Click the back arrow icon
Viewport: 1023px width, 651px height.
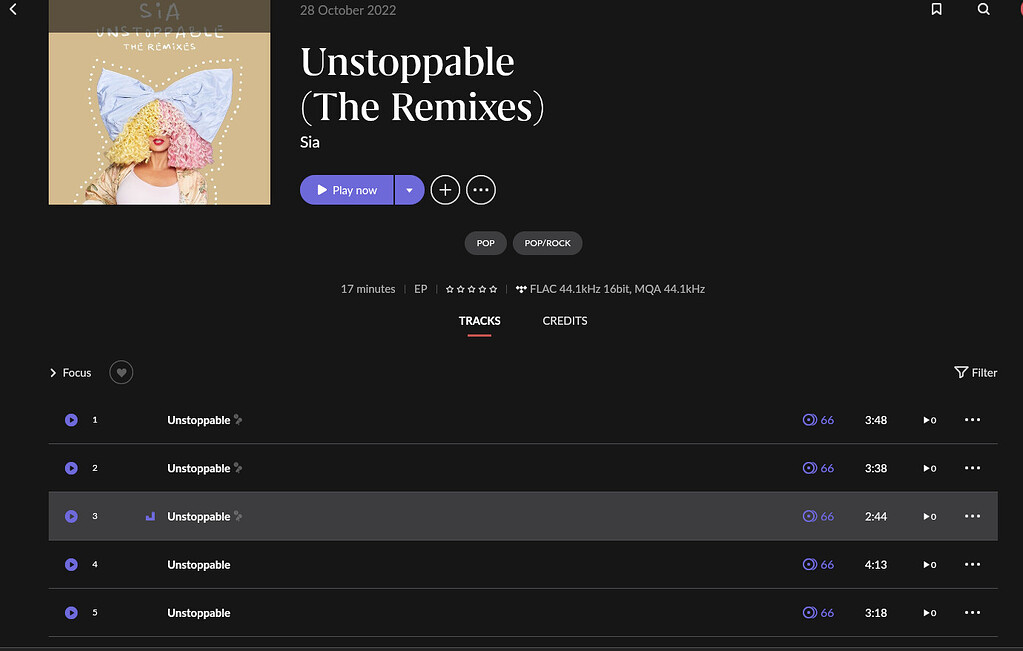[13, 10]
